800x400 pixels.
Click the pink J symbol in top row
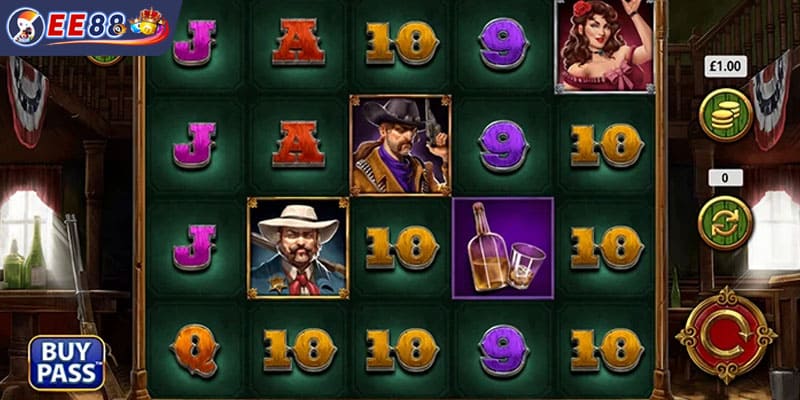pos(194,42)
